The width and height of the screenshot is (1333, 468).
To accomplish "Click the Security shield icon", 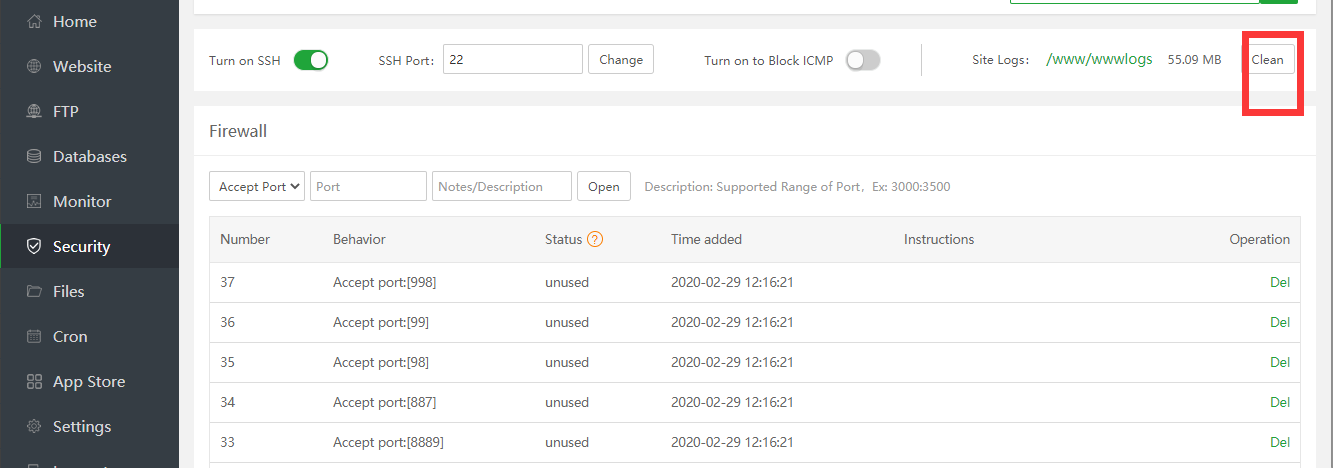I will (34, 246).
